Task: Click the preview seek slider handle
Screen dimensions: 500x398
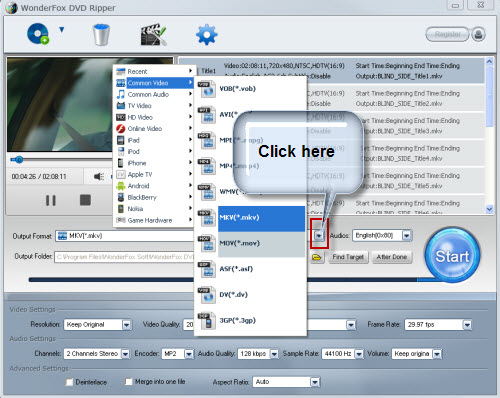Action: click(x=19, y=160)
